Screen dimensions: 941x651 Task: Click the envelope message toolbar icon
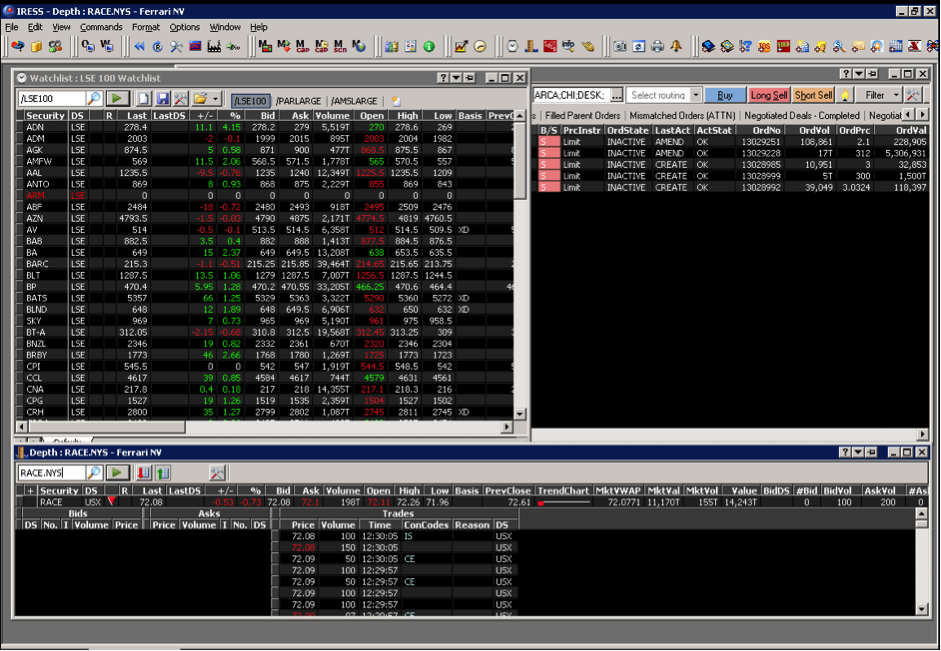click(858, 46)
